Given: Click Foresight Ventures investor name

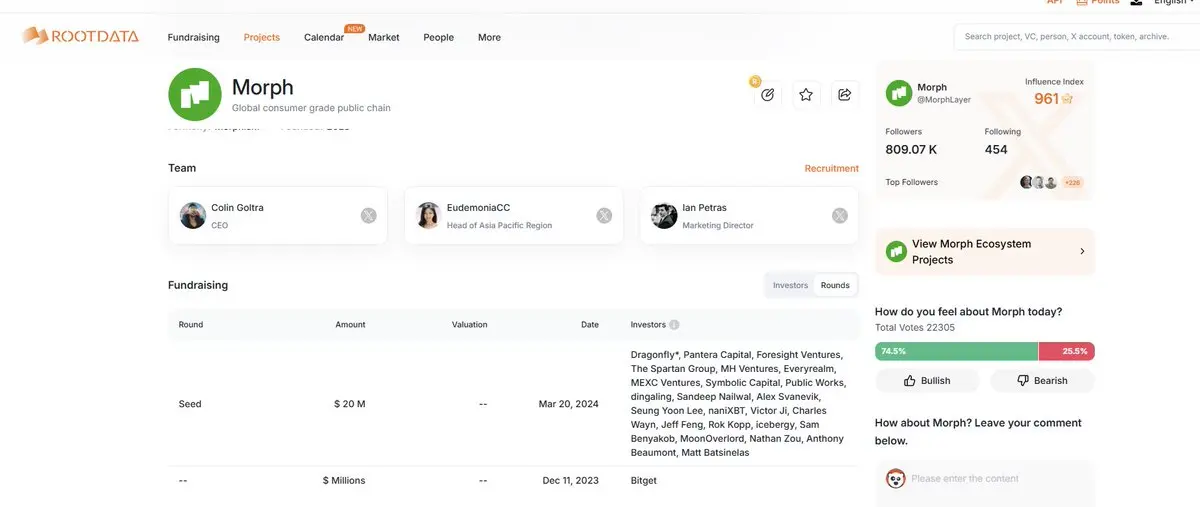Looking at the screenshot, I should (x=799, y=355).
